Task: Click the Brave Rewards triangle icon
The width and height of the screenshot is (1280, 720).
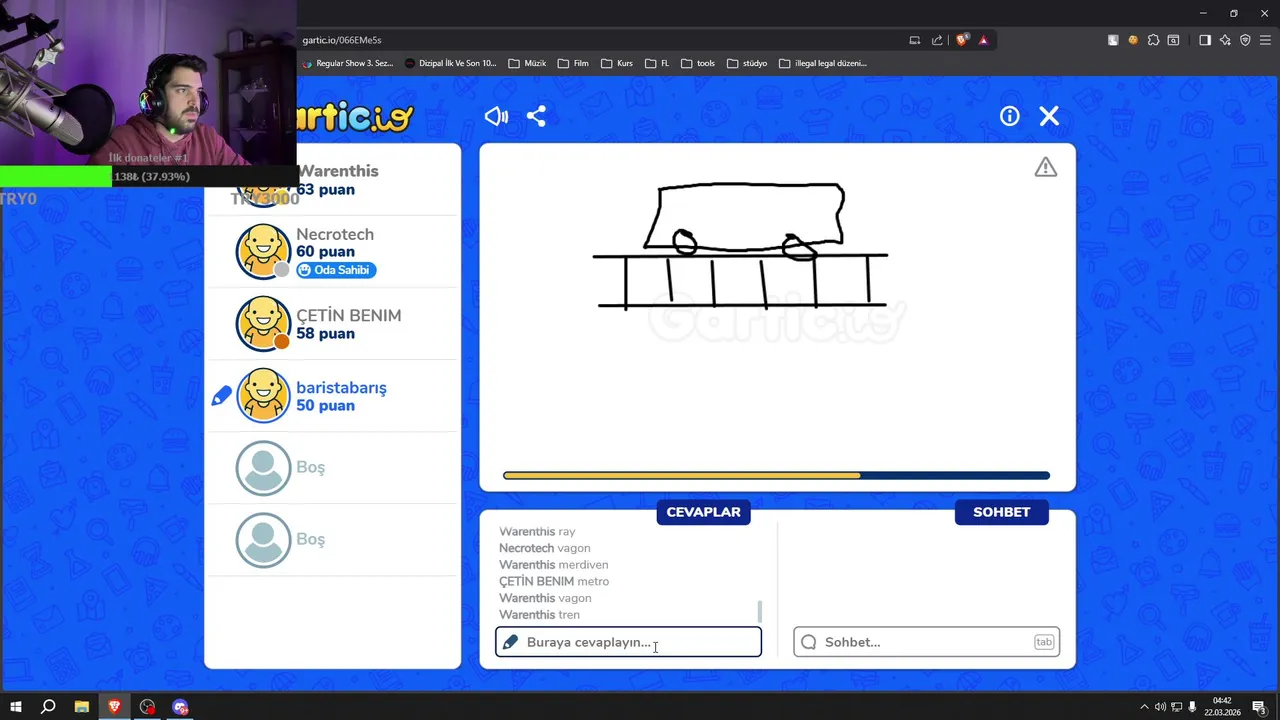Action: click(x=984, y=40)
